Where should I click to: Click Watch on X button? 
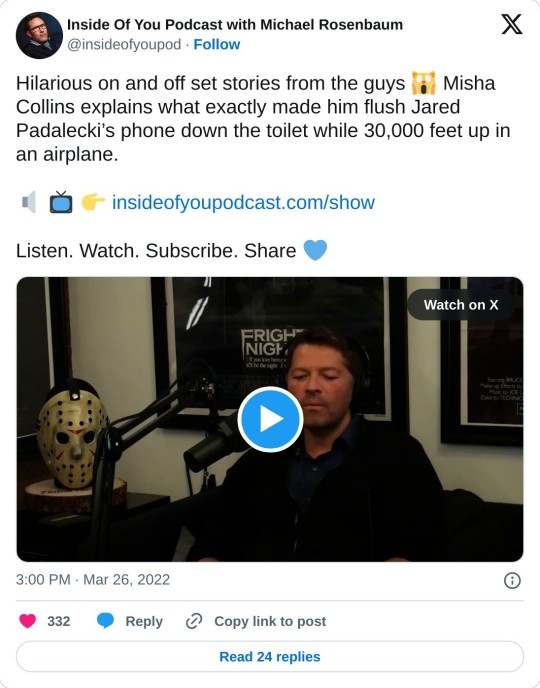click(461, 305)
